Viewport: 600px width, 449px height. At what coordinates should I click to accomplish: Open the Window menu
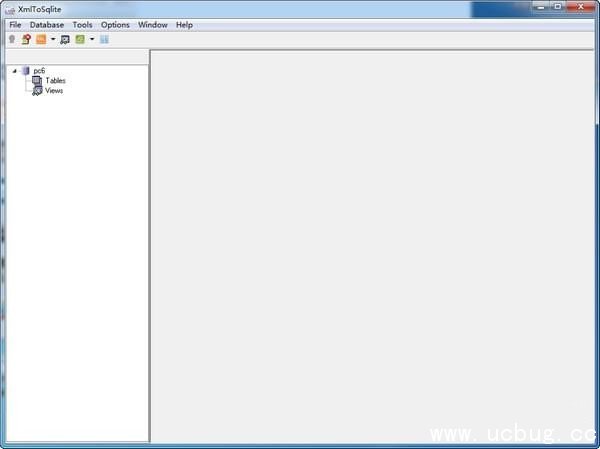[153, 25]
